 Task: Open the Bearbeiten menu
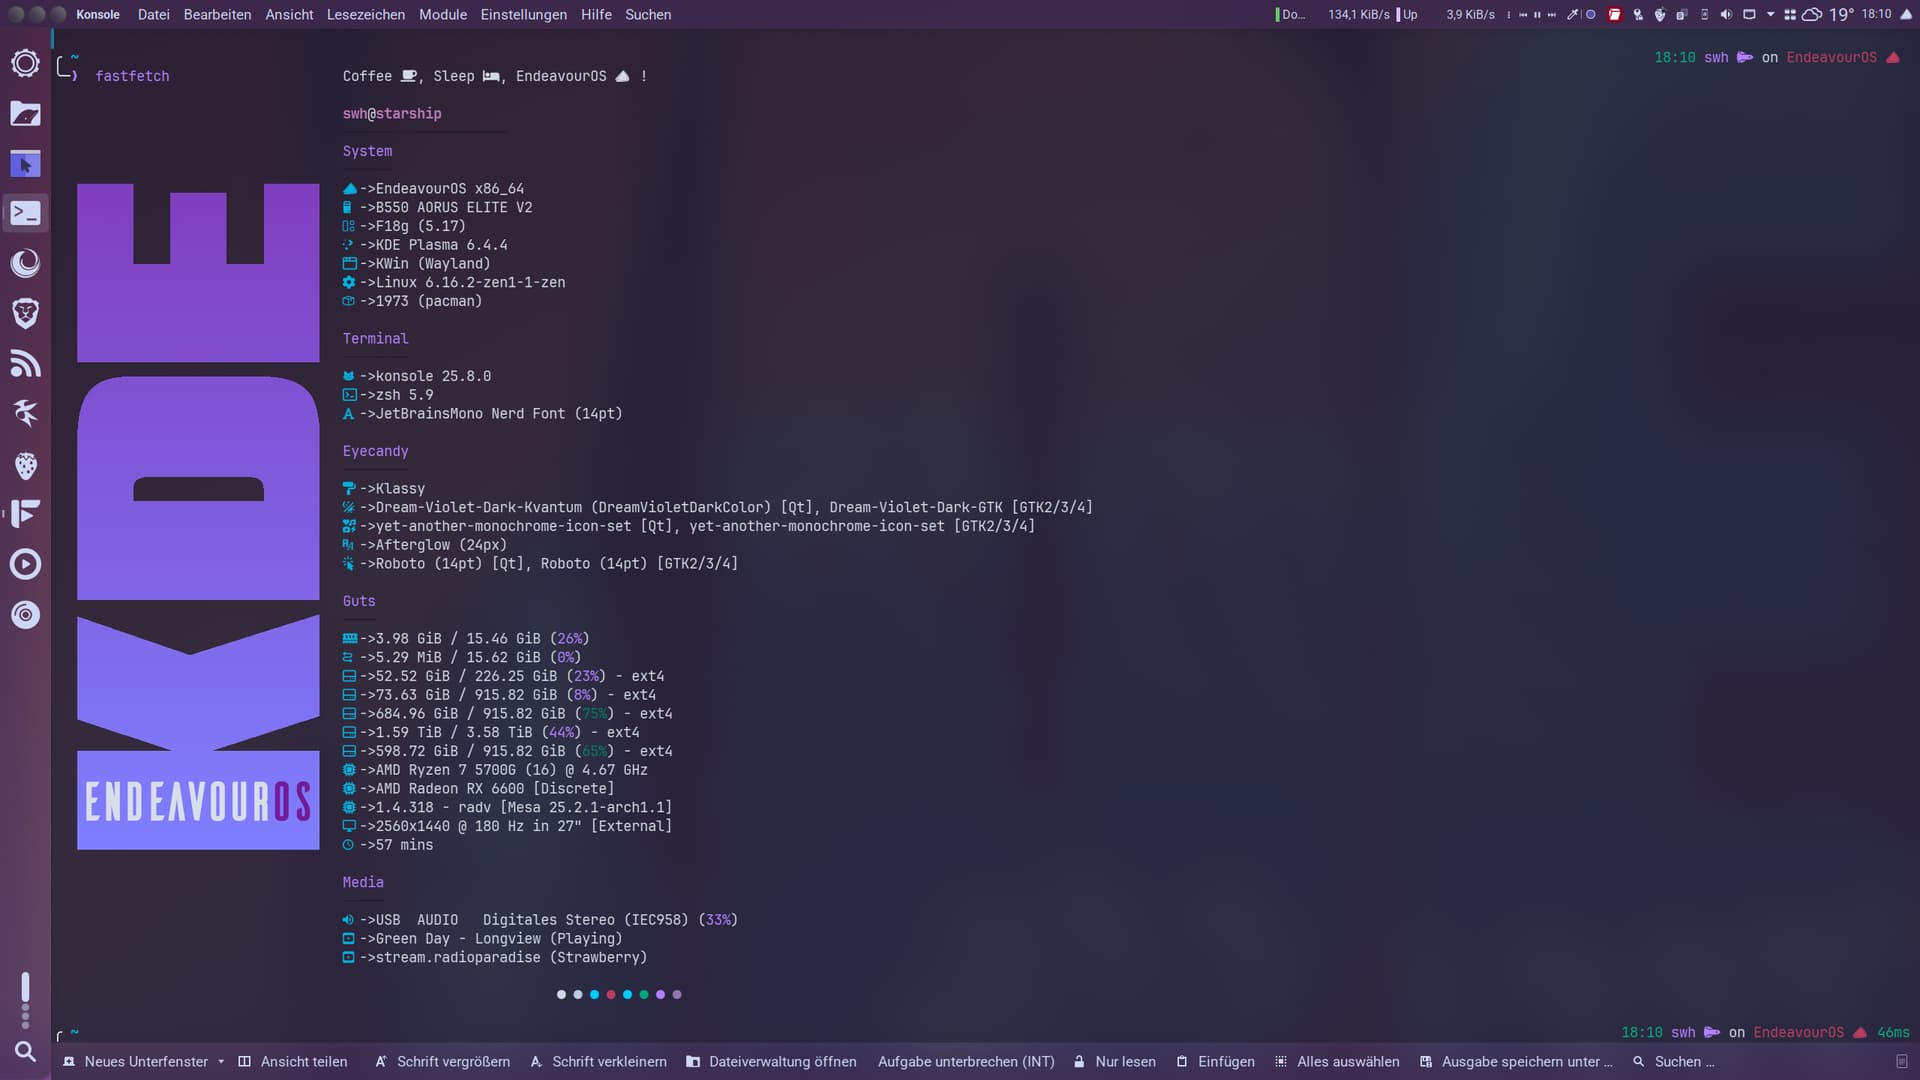217,15
